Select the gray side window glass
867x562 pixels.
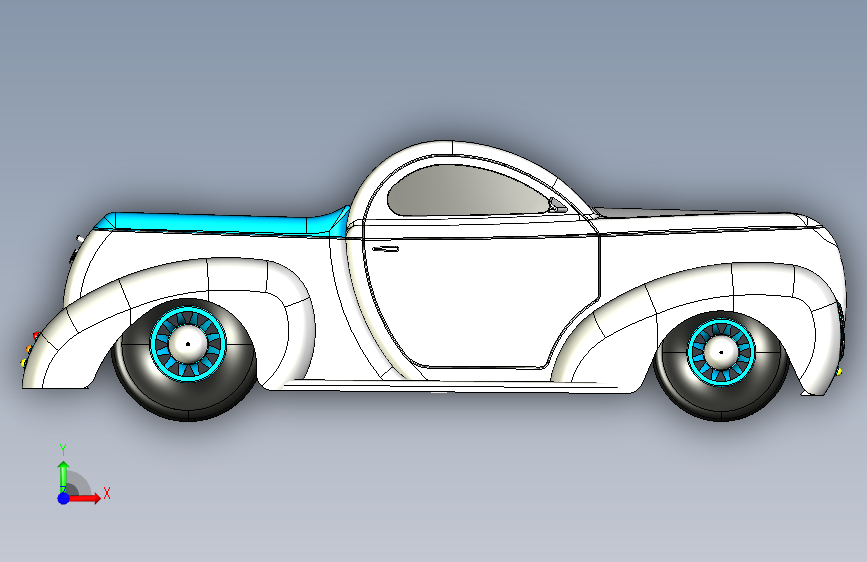pos(469,191)
